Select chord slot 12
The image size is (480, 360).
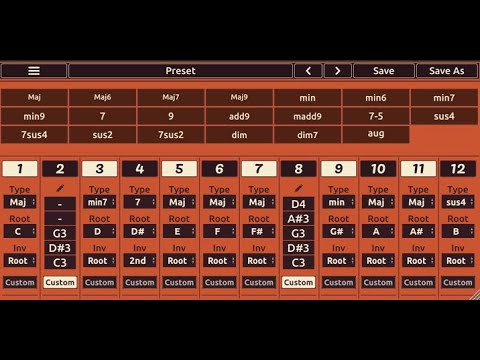(x=458, y=169)
